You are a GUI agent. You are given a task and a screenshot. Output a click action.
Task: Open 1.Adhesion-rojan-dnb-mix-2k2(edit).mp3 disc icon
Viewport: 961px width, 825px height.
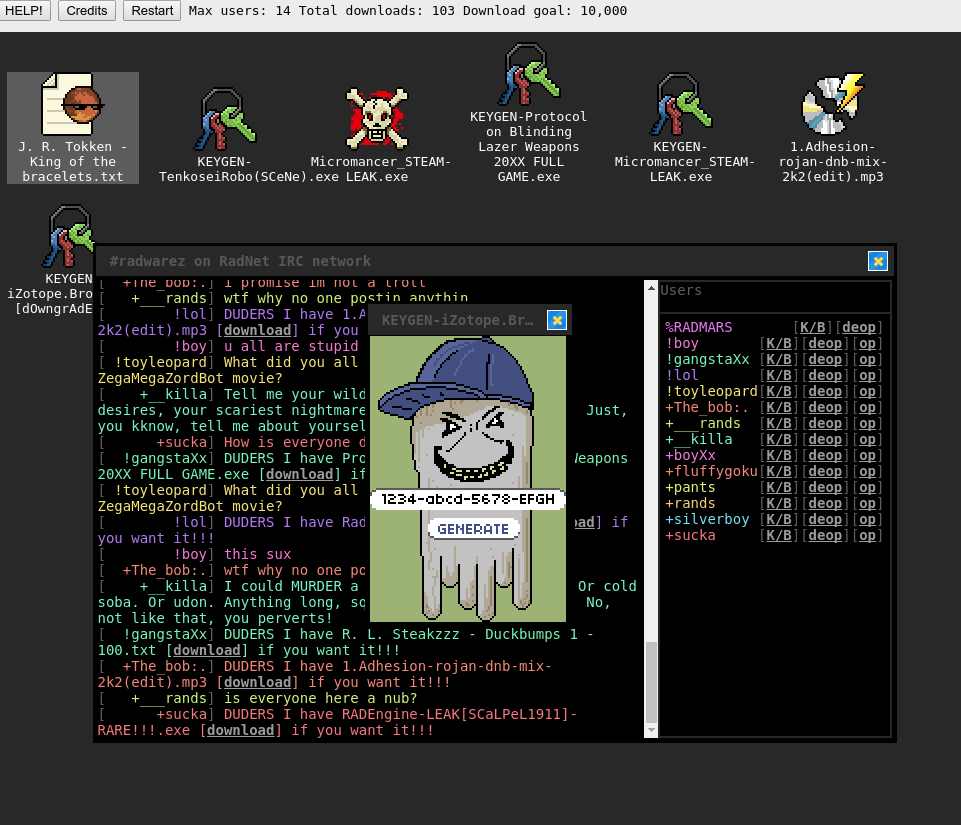coord(832,127)
